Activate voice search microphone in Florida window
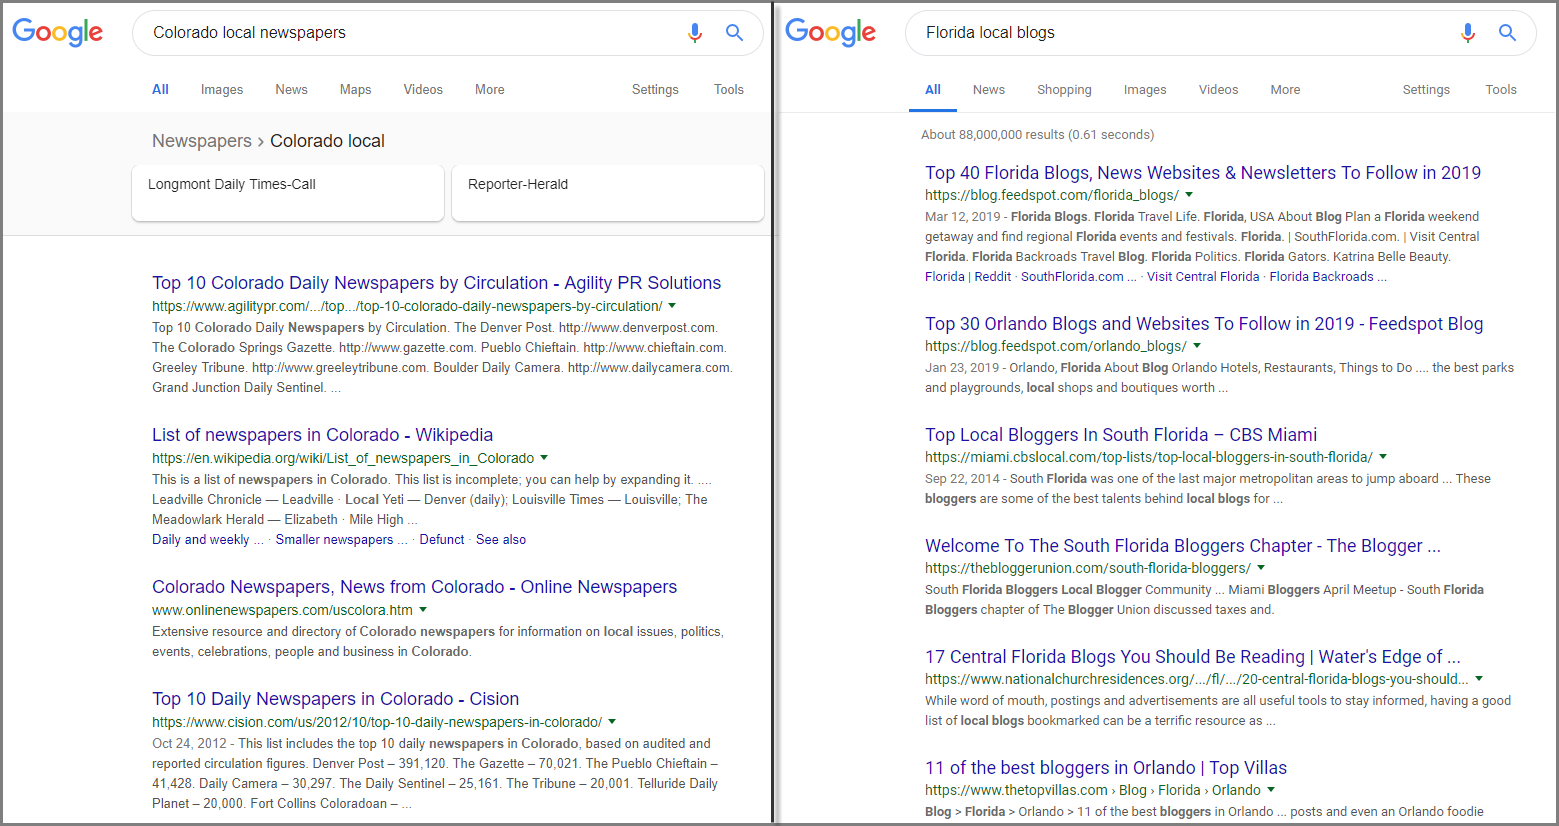This screenshot has width=1559, height=826. pos(1468,33)
